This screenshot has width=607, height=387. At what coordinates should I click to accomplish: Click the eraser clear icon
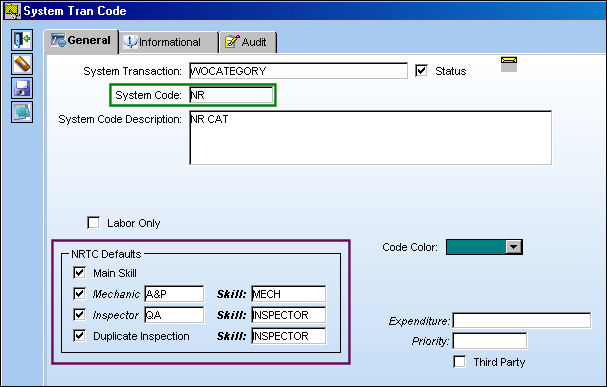pyautogui.click(x=22, y=64)
